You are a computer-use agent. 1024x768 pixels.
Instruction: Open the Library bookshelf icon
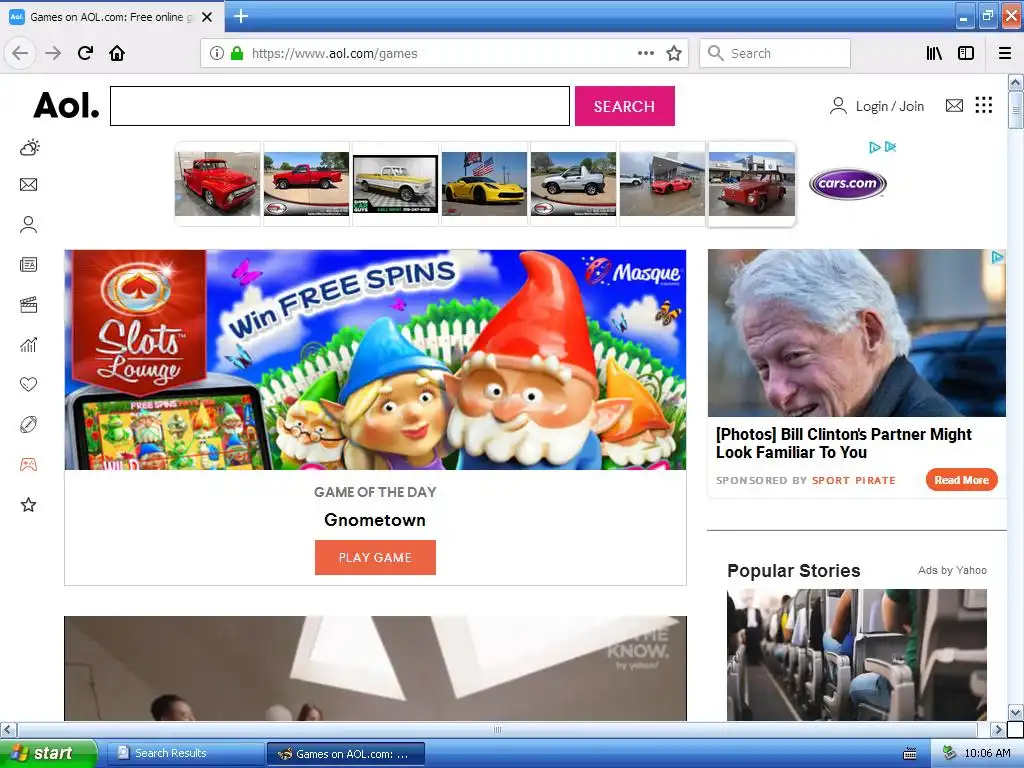tap(934, 53)
